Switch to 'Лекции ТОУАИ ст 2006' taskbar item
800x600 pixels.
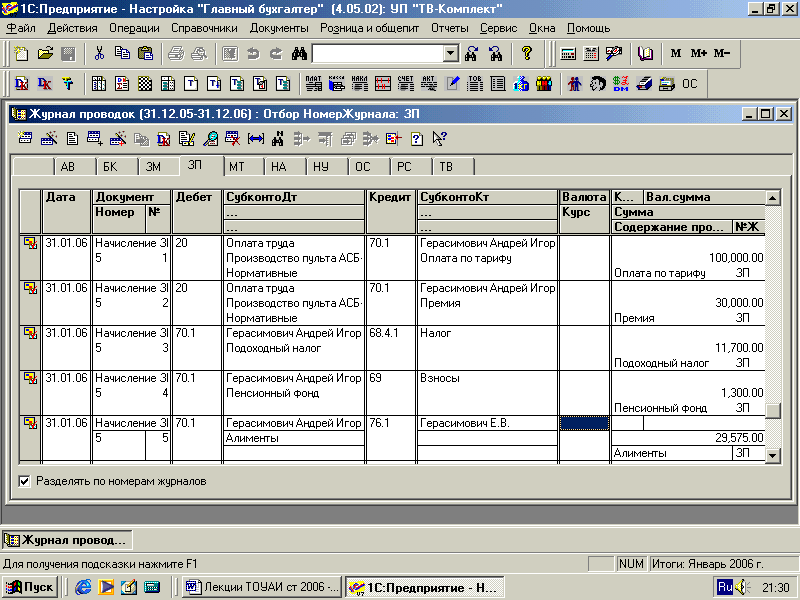coord(262,588)
